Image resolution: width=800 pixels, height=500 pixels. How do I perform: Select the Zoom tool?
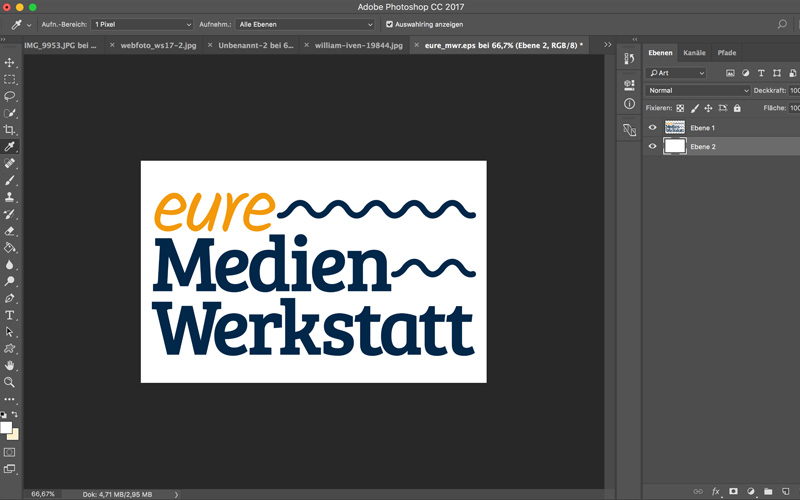[x=9, y=382]
